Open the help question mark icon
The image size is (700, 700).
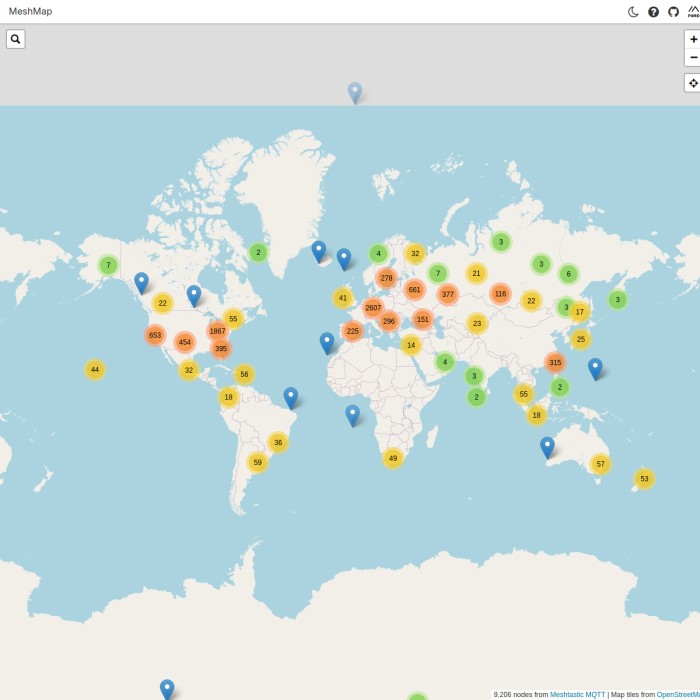pos(653,12)
